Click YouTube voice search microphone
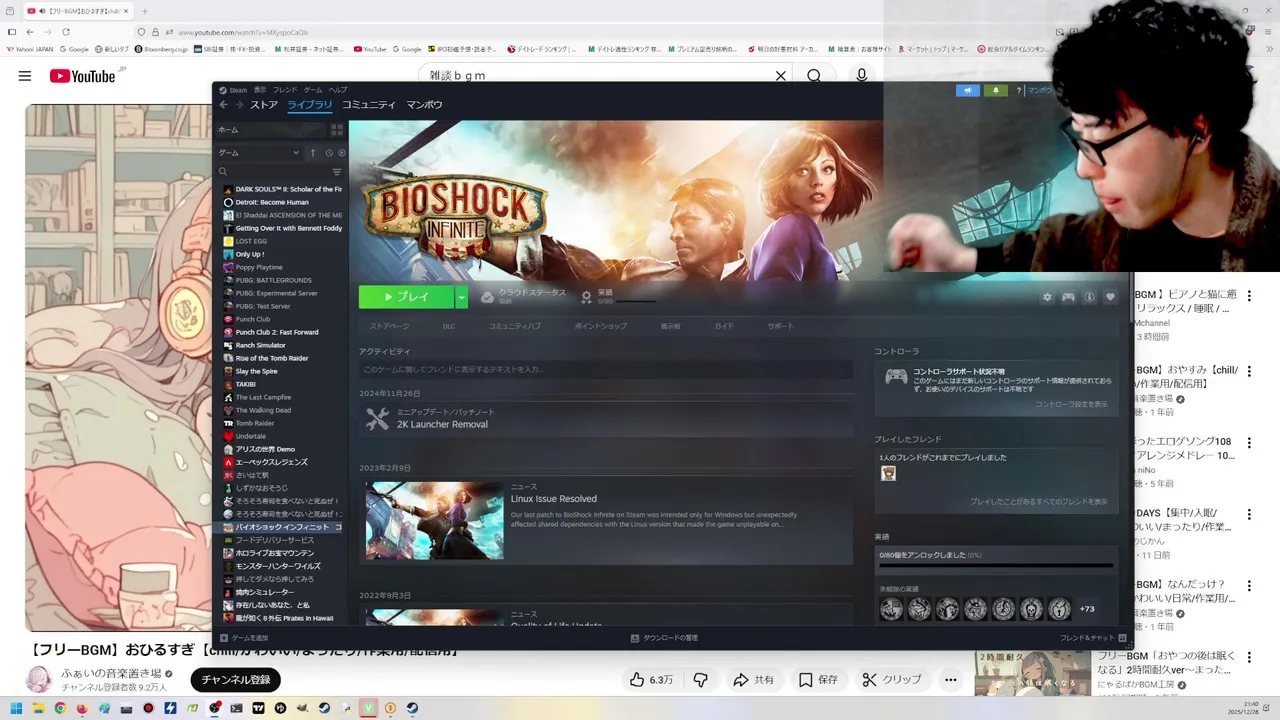The image size is (1280, 720). coord(862,76)
